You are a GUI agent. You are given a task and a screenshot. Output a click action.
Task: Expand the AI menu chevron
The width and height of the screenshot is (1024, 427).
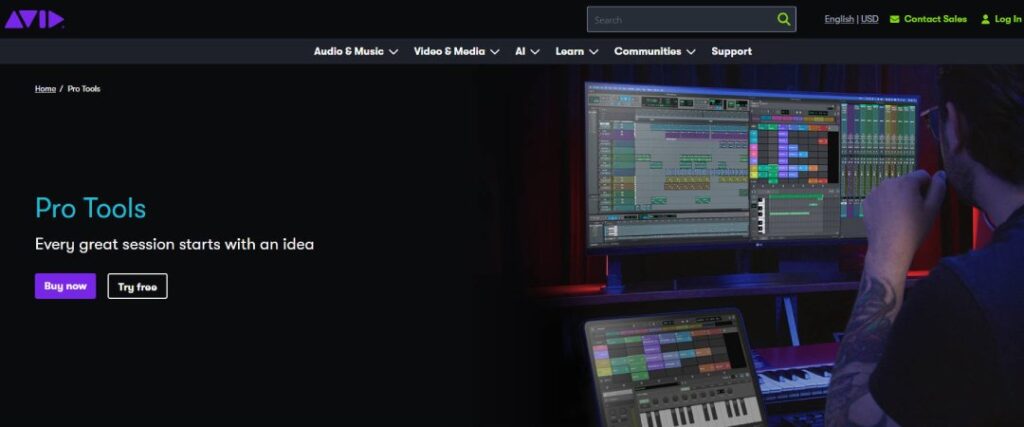coord(535,52)
